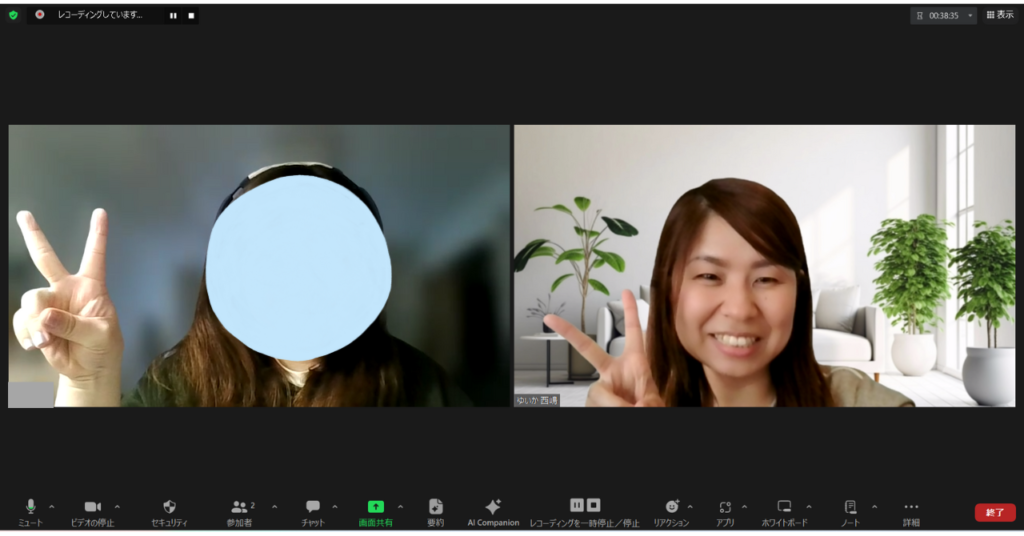Screen dimensions: 1024x536
Task: Open the Whiteboard (ホワイトボード)
Action: [x=785, y=508]
